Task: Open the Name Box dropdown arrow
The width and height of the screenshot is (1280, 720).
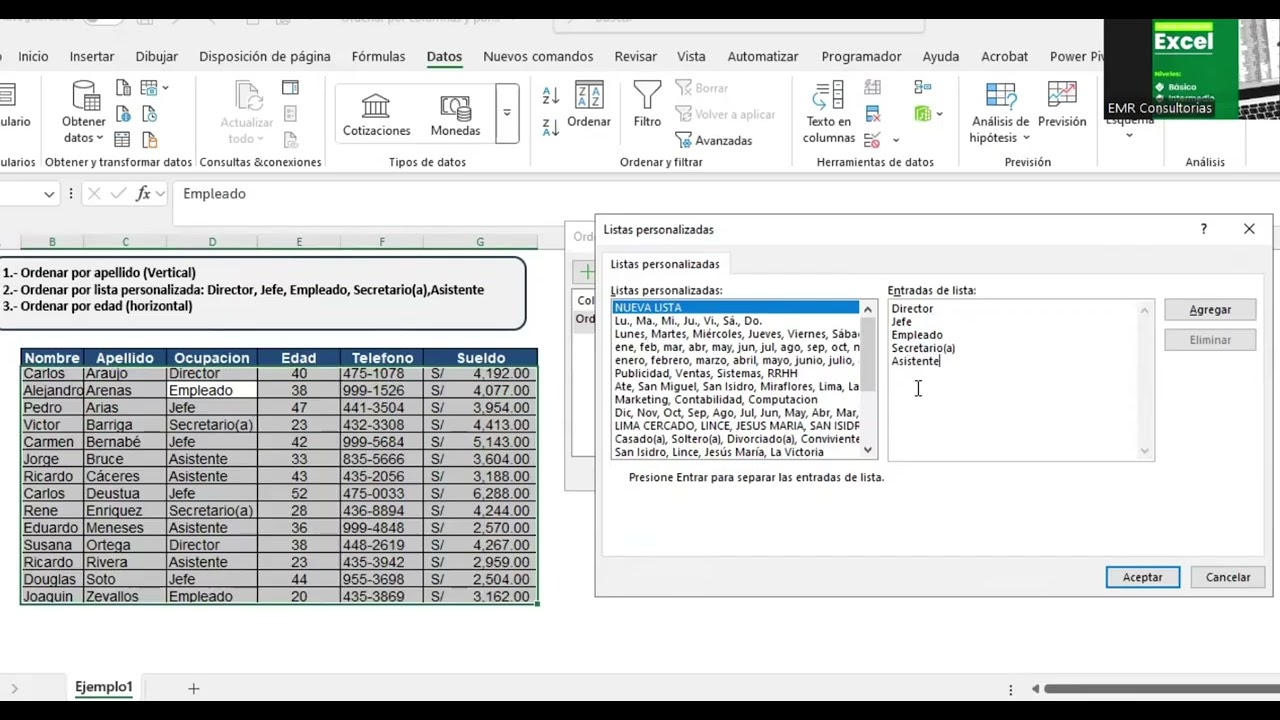Action: (x=49, y=194)
